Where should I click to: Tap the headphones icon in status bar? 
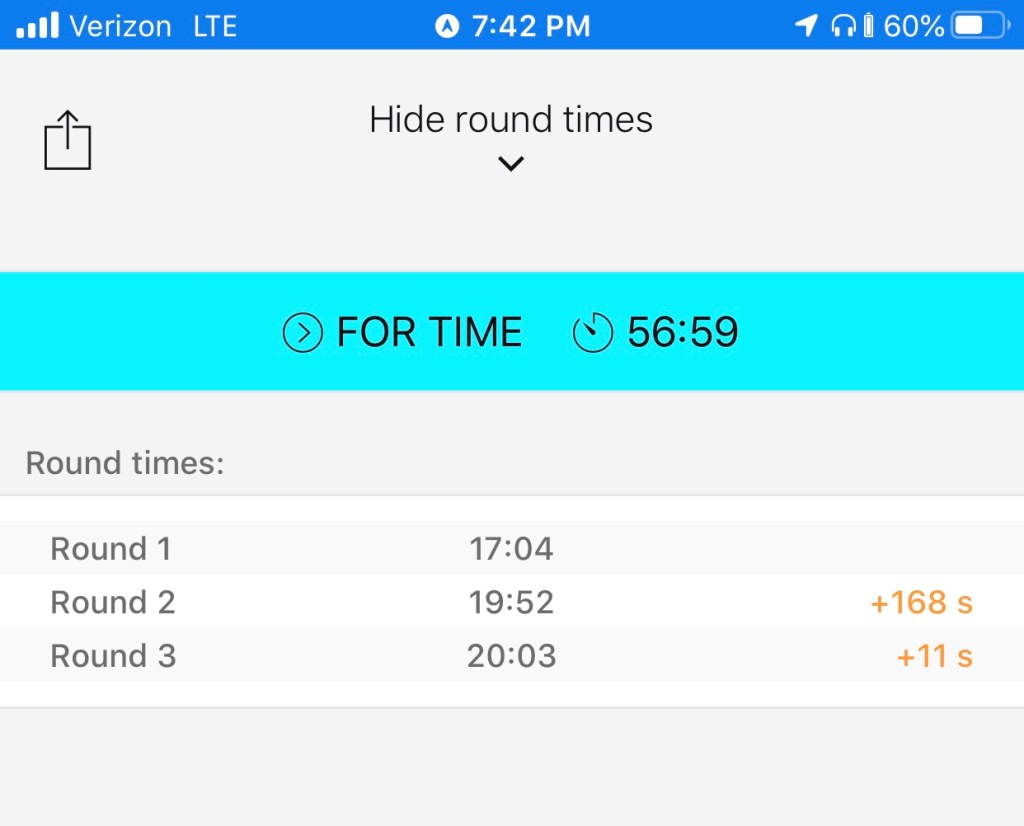click(x=844, y=25)
